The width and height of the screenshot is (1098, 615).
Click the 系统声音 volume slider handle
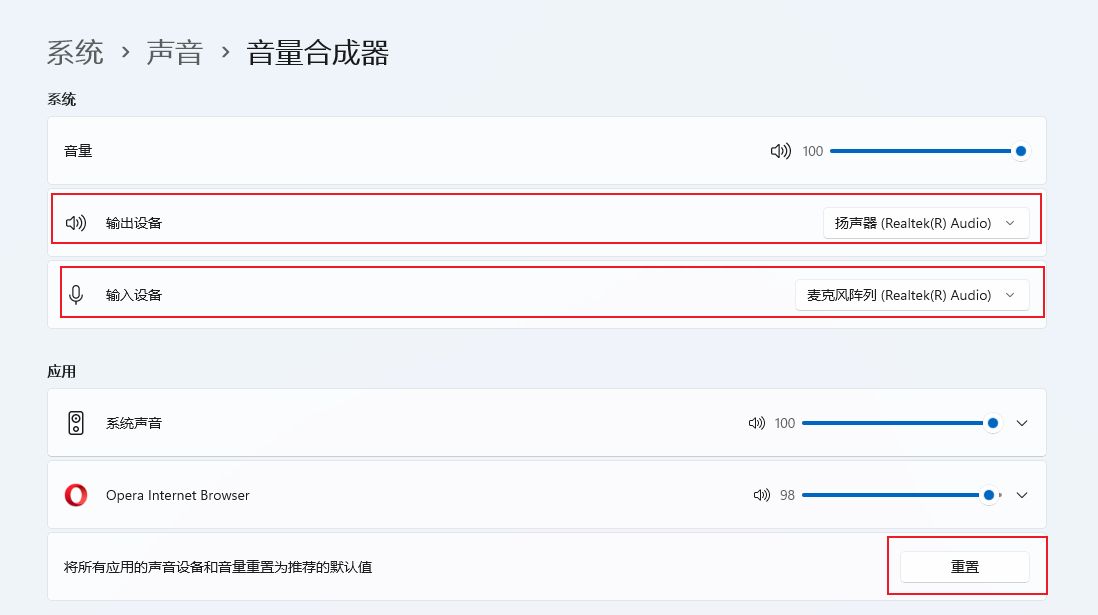tap(992, 423)
